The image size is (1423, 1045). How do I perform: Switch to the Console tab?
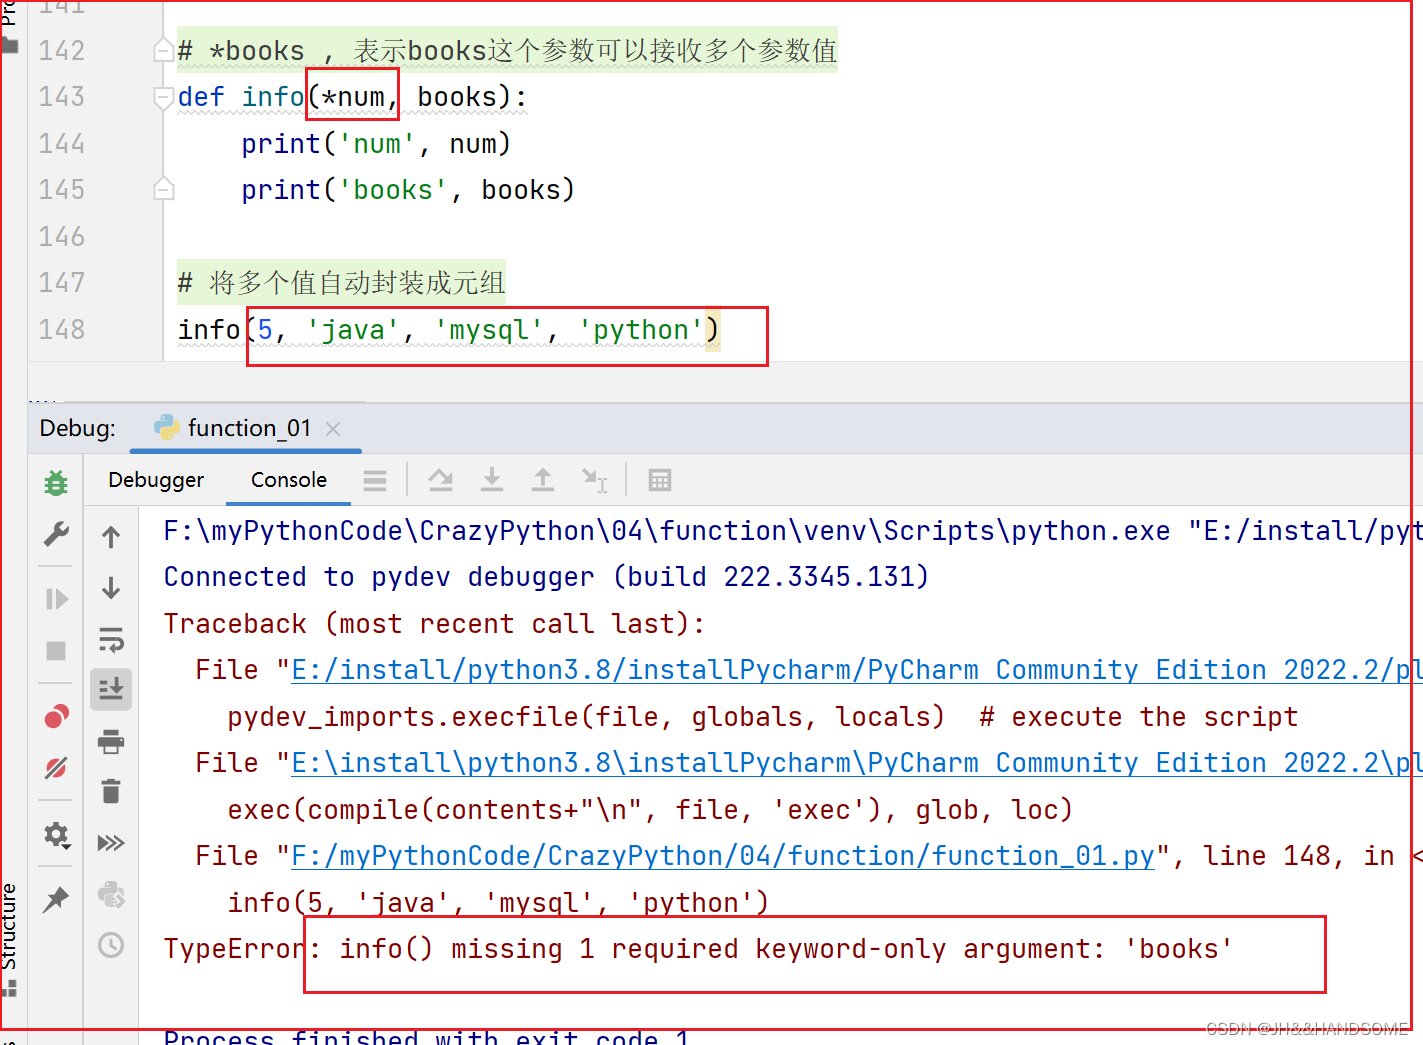tap(289, 480)
